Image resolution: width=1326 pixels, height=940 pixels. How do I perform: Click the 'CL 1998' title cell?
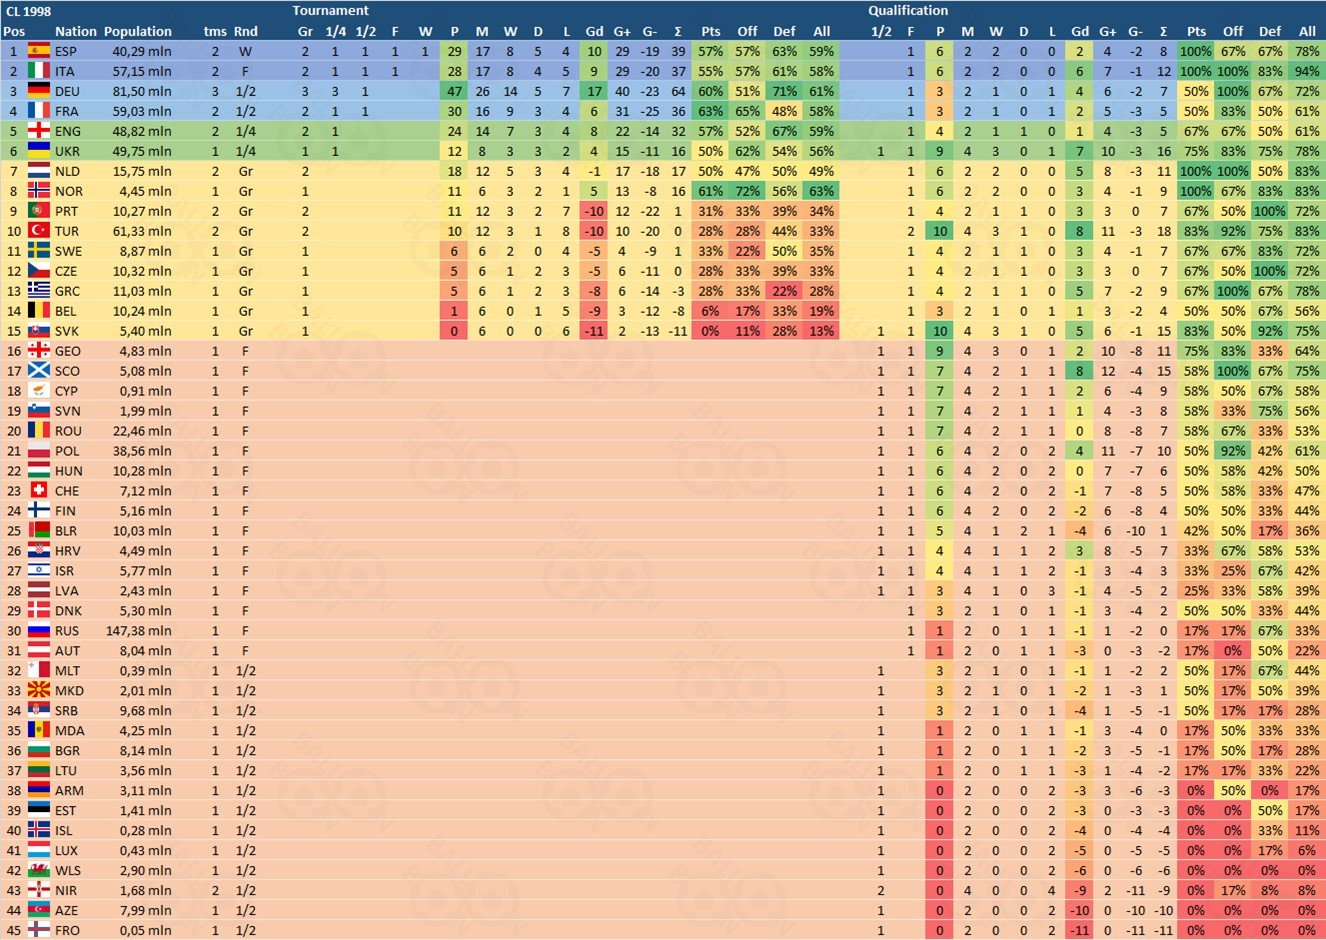click(29, 11)
